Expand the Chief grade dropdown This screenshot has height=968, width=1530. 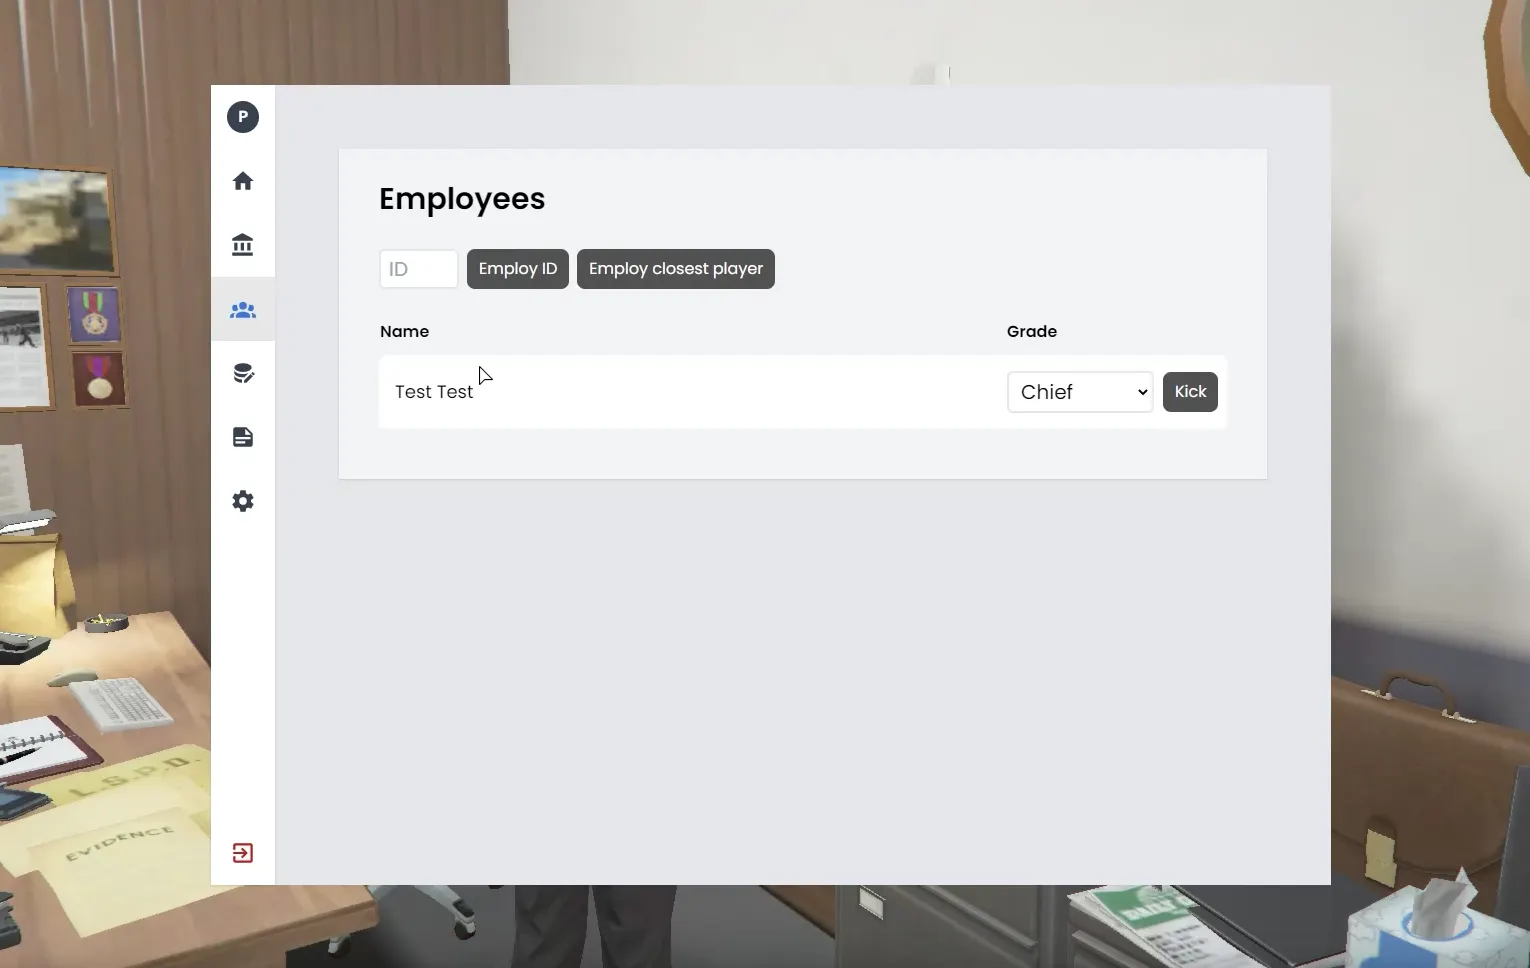1080,392
